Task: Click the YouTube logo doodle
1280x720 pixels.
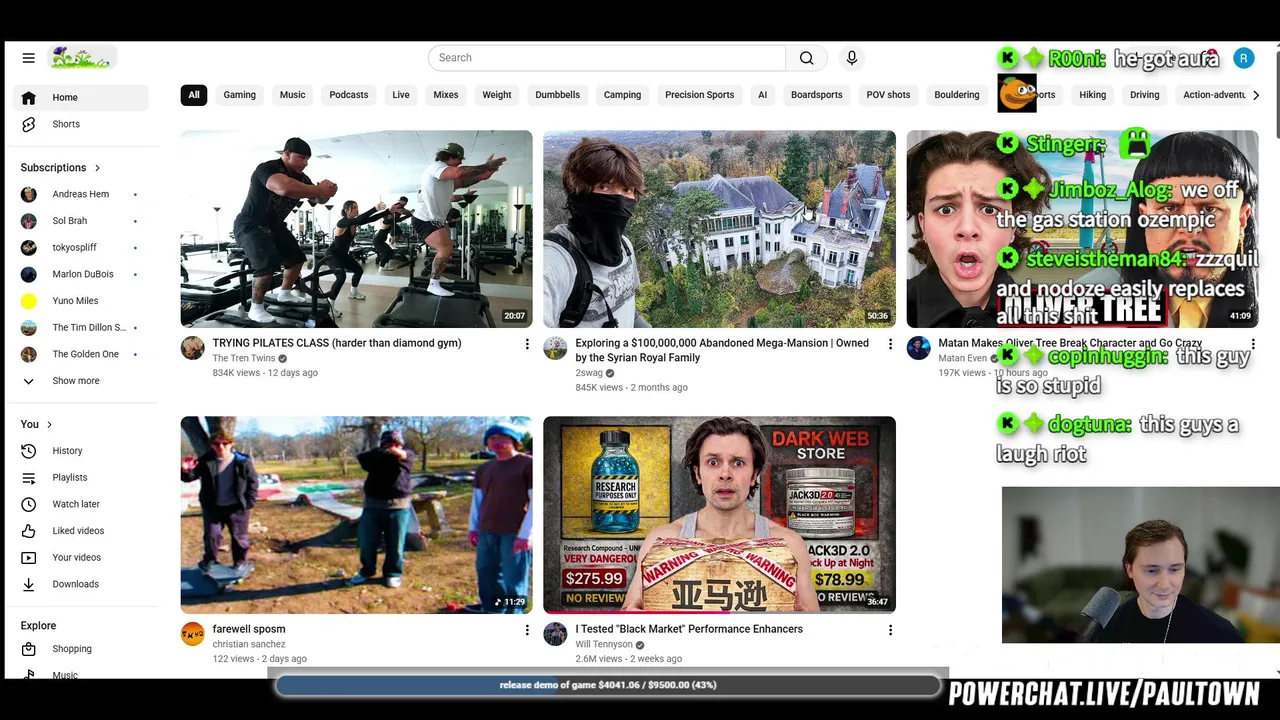Action: coord(82,58)
